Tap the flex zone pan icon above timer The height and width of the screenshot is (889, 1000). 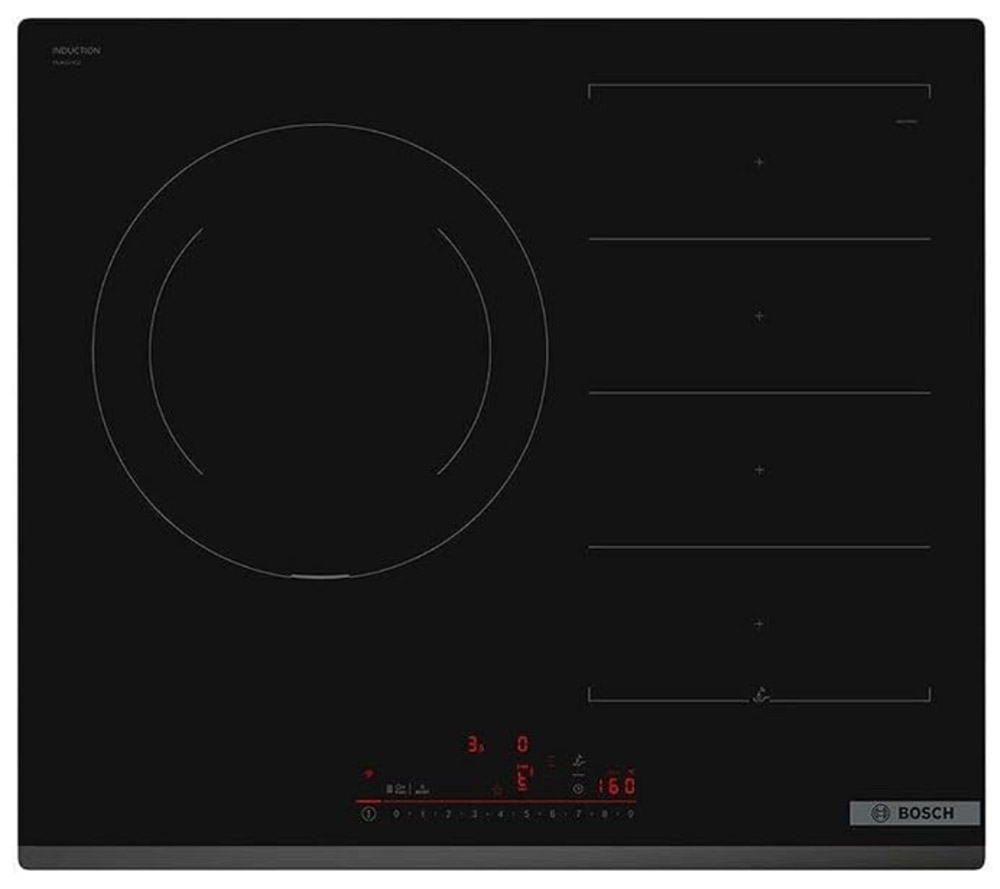579,761
